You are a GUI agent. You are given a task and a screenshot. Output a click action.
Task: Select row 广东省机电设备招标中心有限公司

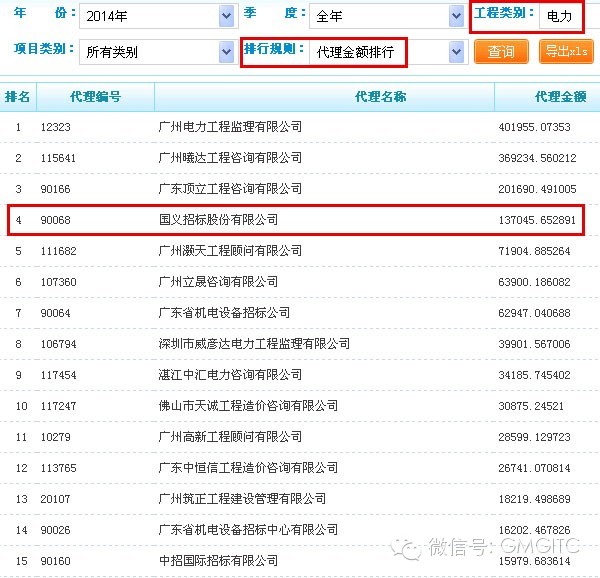coord(300,530)
